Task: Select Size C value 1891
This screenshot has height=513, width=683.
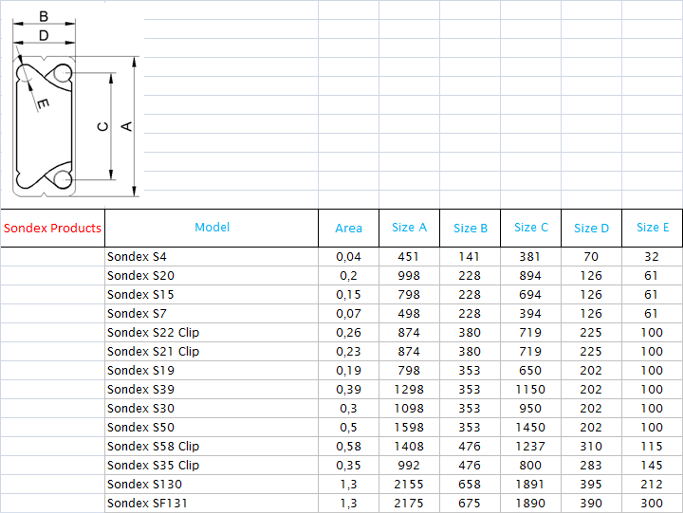Action: click(531, 484)
